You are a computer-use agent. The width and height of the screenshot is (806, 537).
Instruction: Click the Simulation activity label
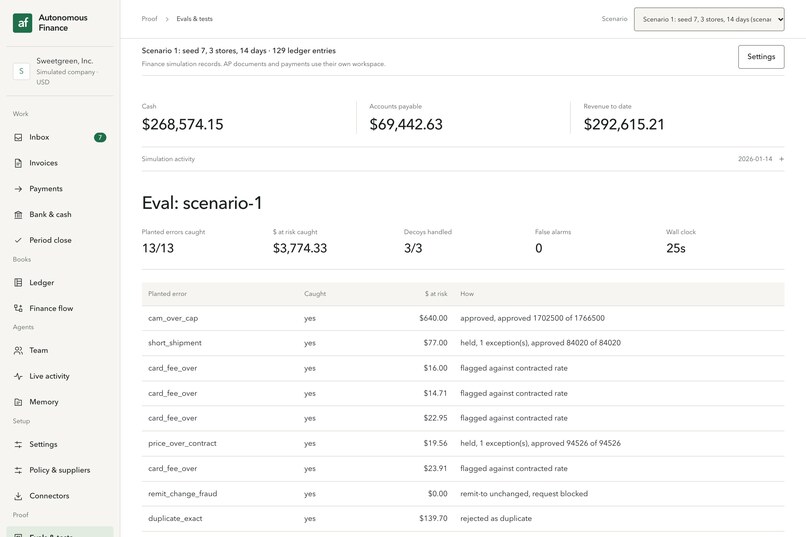coord(168,159)
